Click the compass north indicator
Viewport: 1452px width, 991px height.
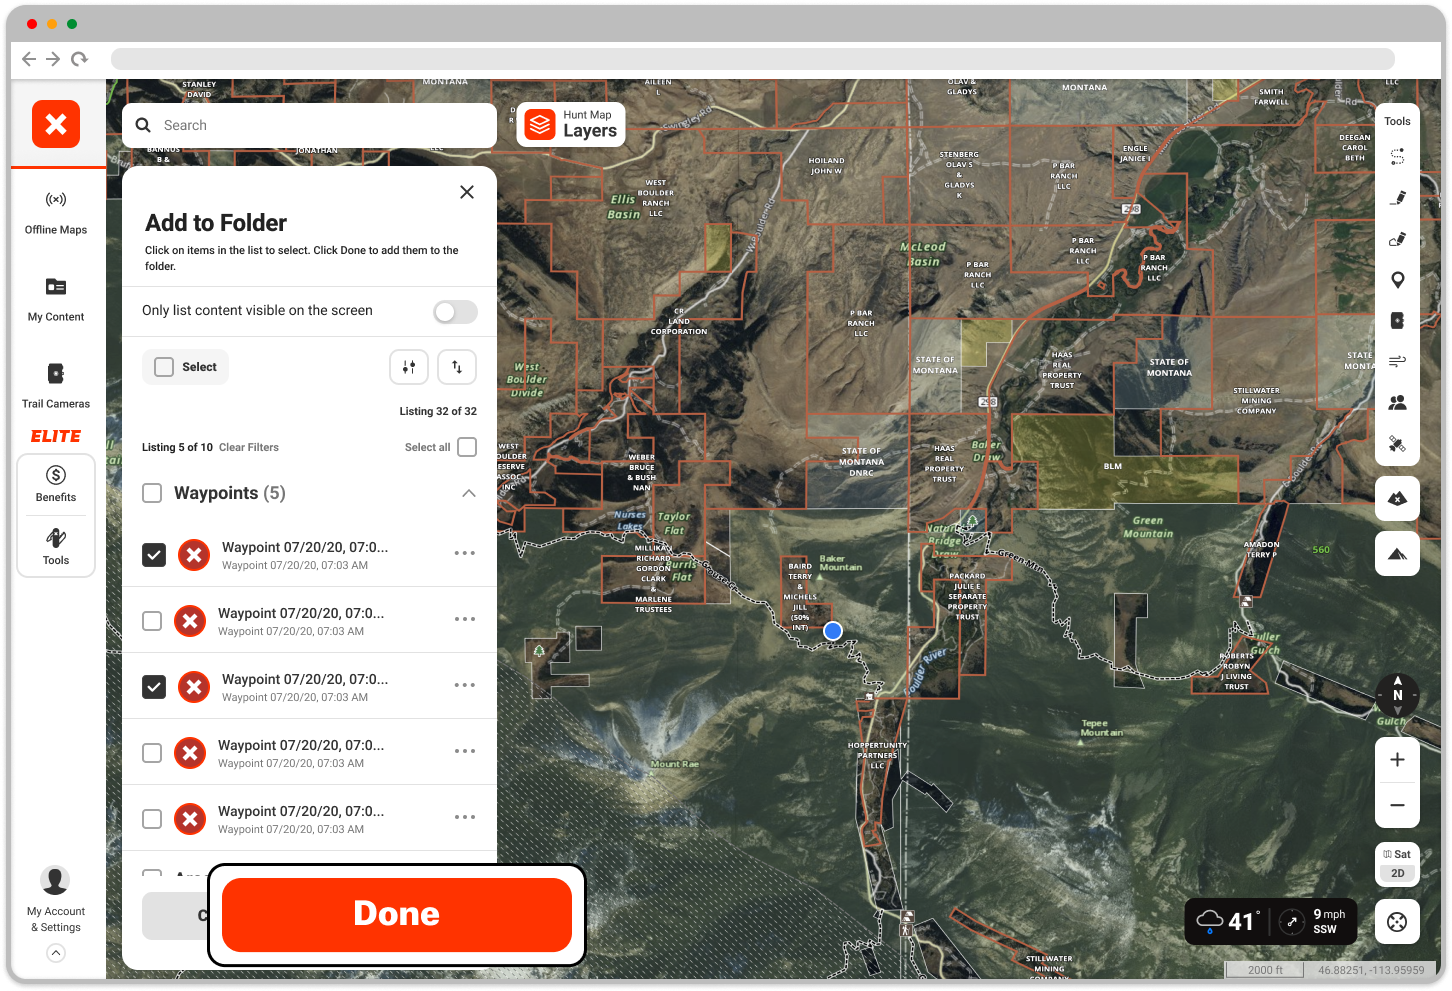1397,694
